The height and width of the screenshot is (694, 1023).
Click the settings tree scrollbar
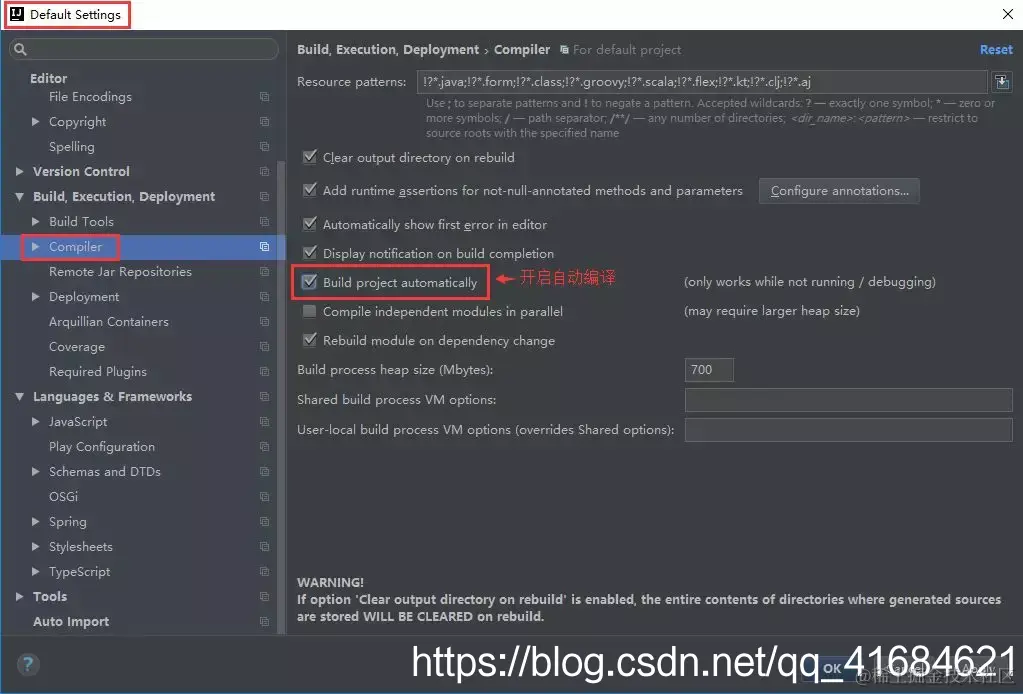click(x=281, y=398)
